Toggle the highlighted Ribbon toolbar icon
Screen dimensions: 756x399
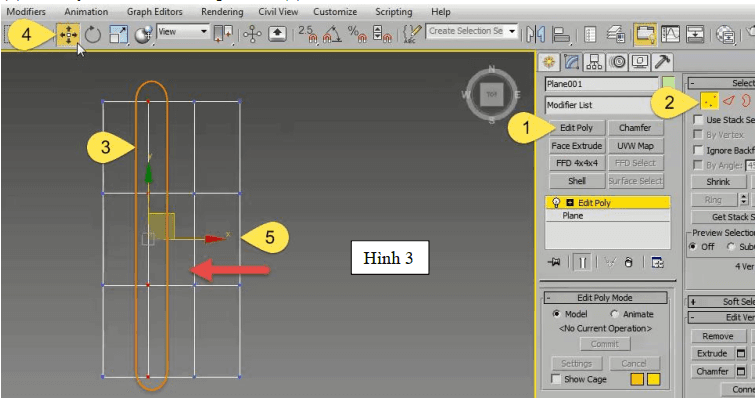pos(645,34)
